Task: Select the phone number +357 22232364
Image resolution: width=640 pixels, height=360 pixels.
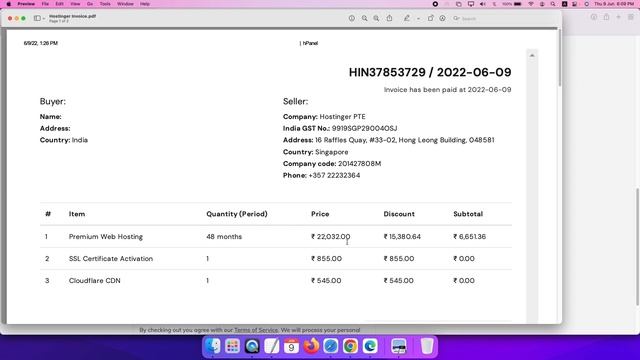Action: 334,176
